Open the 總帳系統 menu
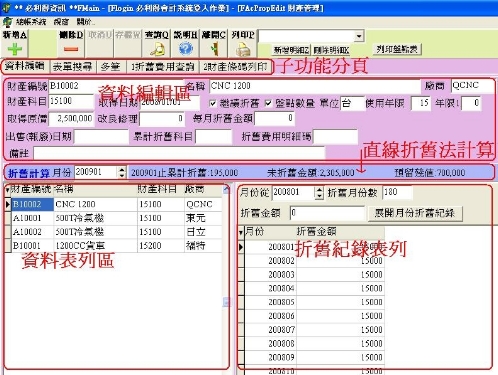Viewport: 498px width, 375px height. pyautogui.click(x=31, y=22)
